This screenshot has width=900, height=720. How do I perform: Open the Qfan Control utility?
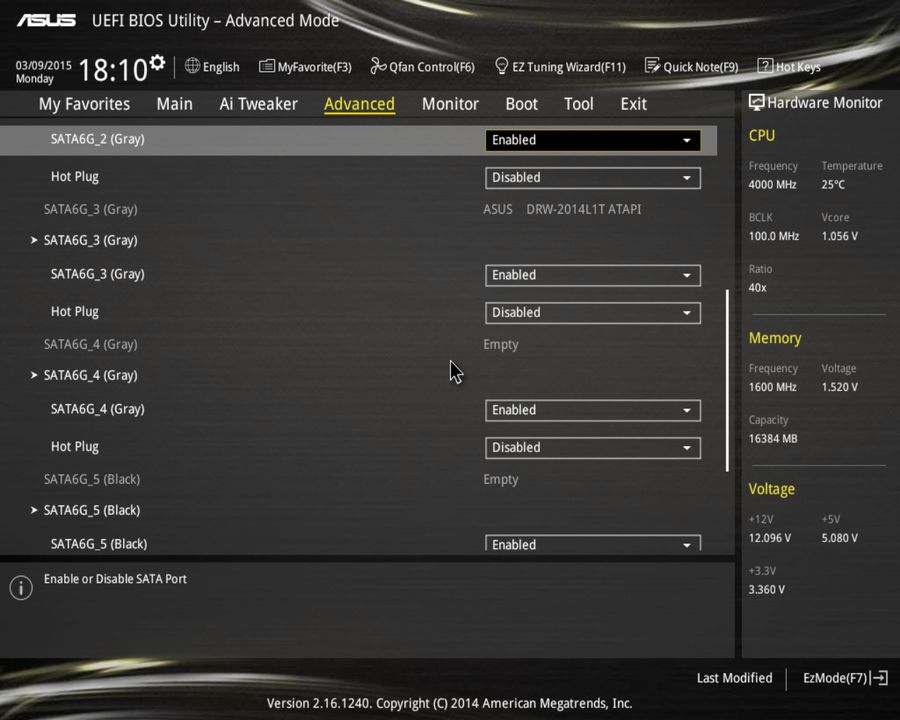coord(422,66)
